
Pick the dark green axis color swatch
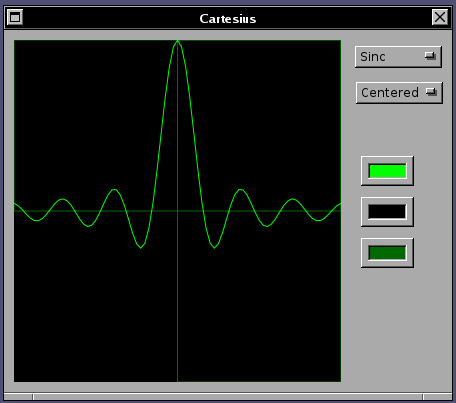[387, 253]
